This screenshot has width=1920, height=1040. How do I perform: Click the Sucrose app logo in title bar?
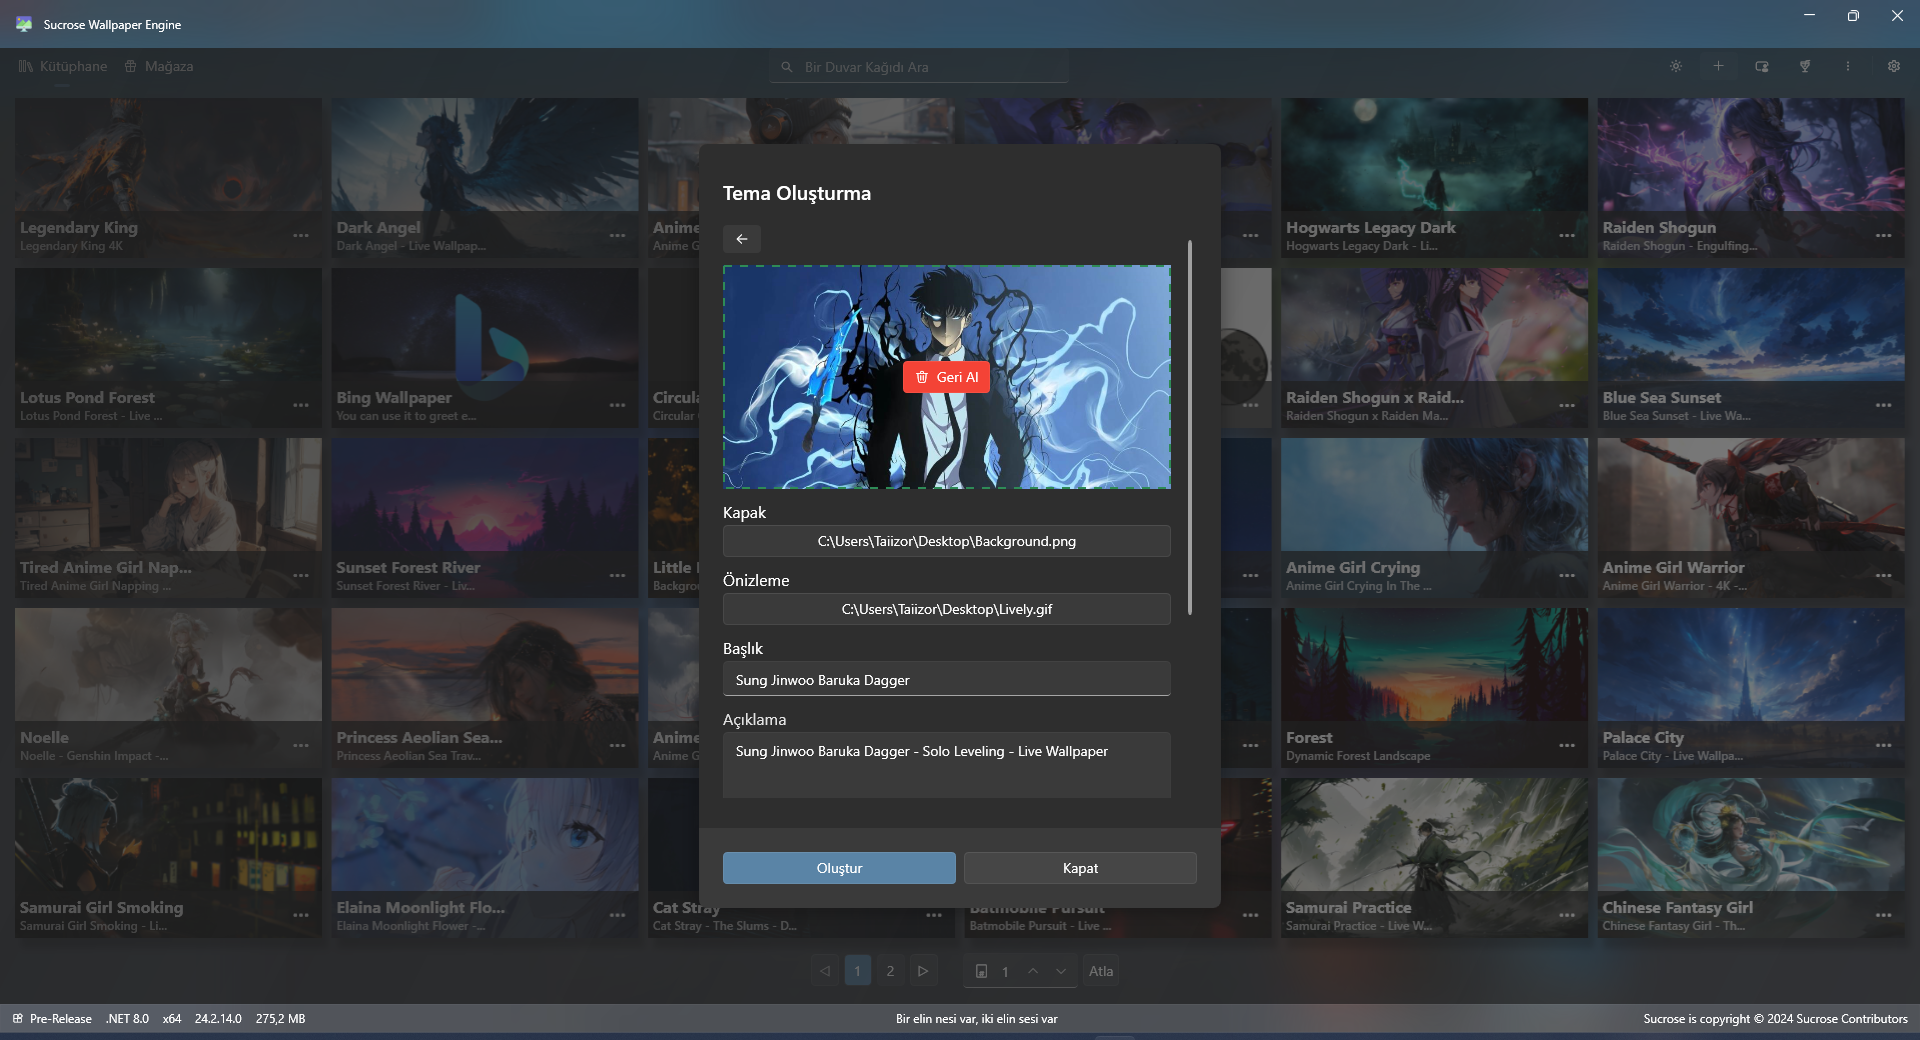point(24,24)
